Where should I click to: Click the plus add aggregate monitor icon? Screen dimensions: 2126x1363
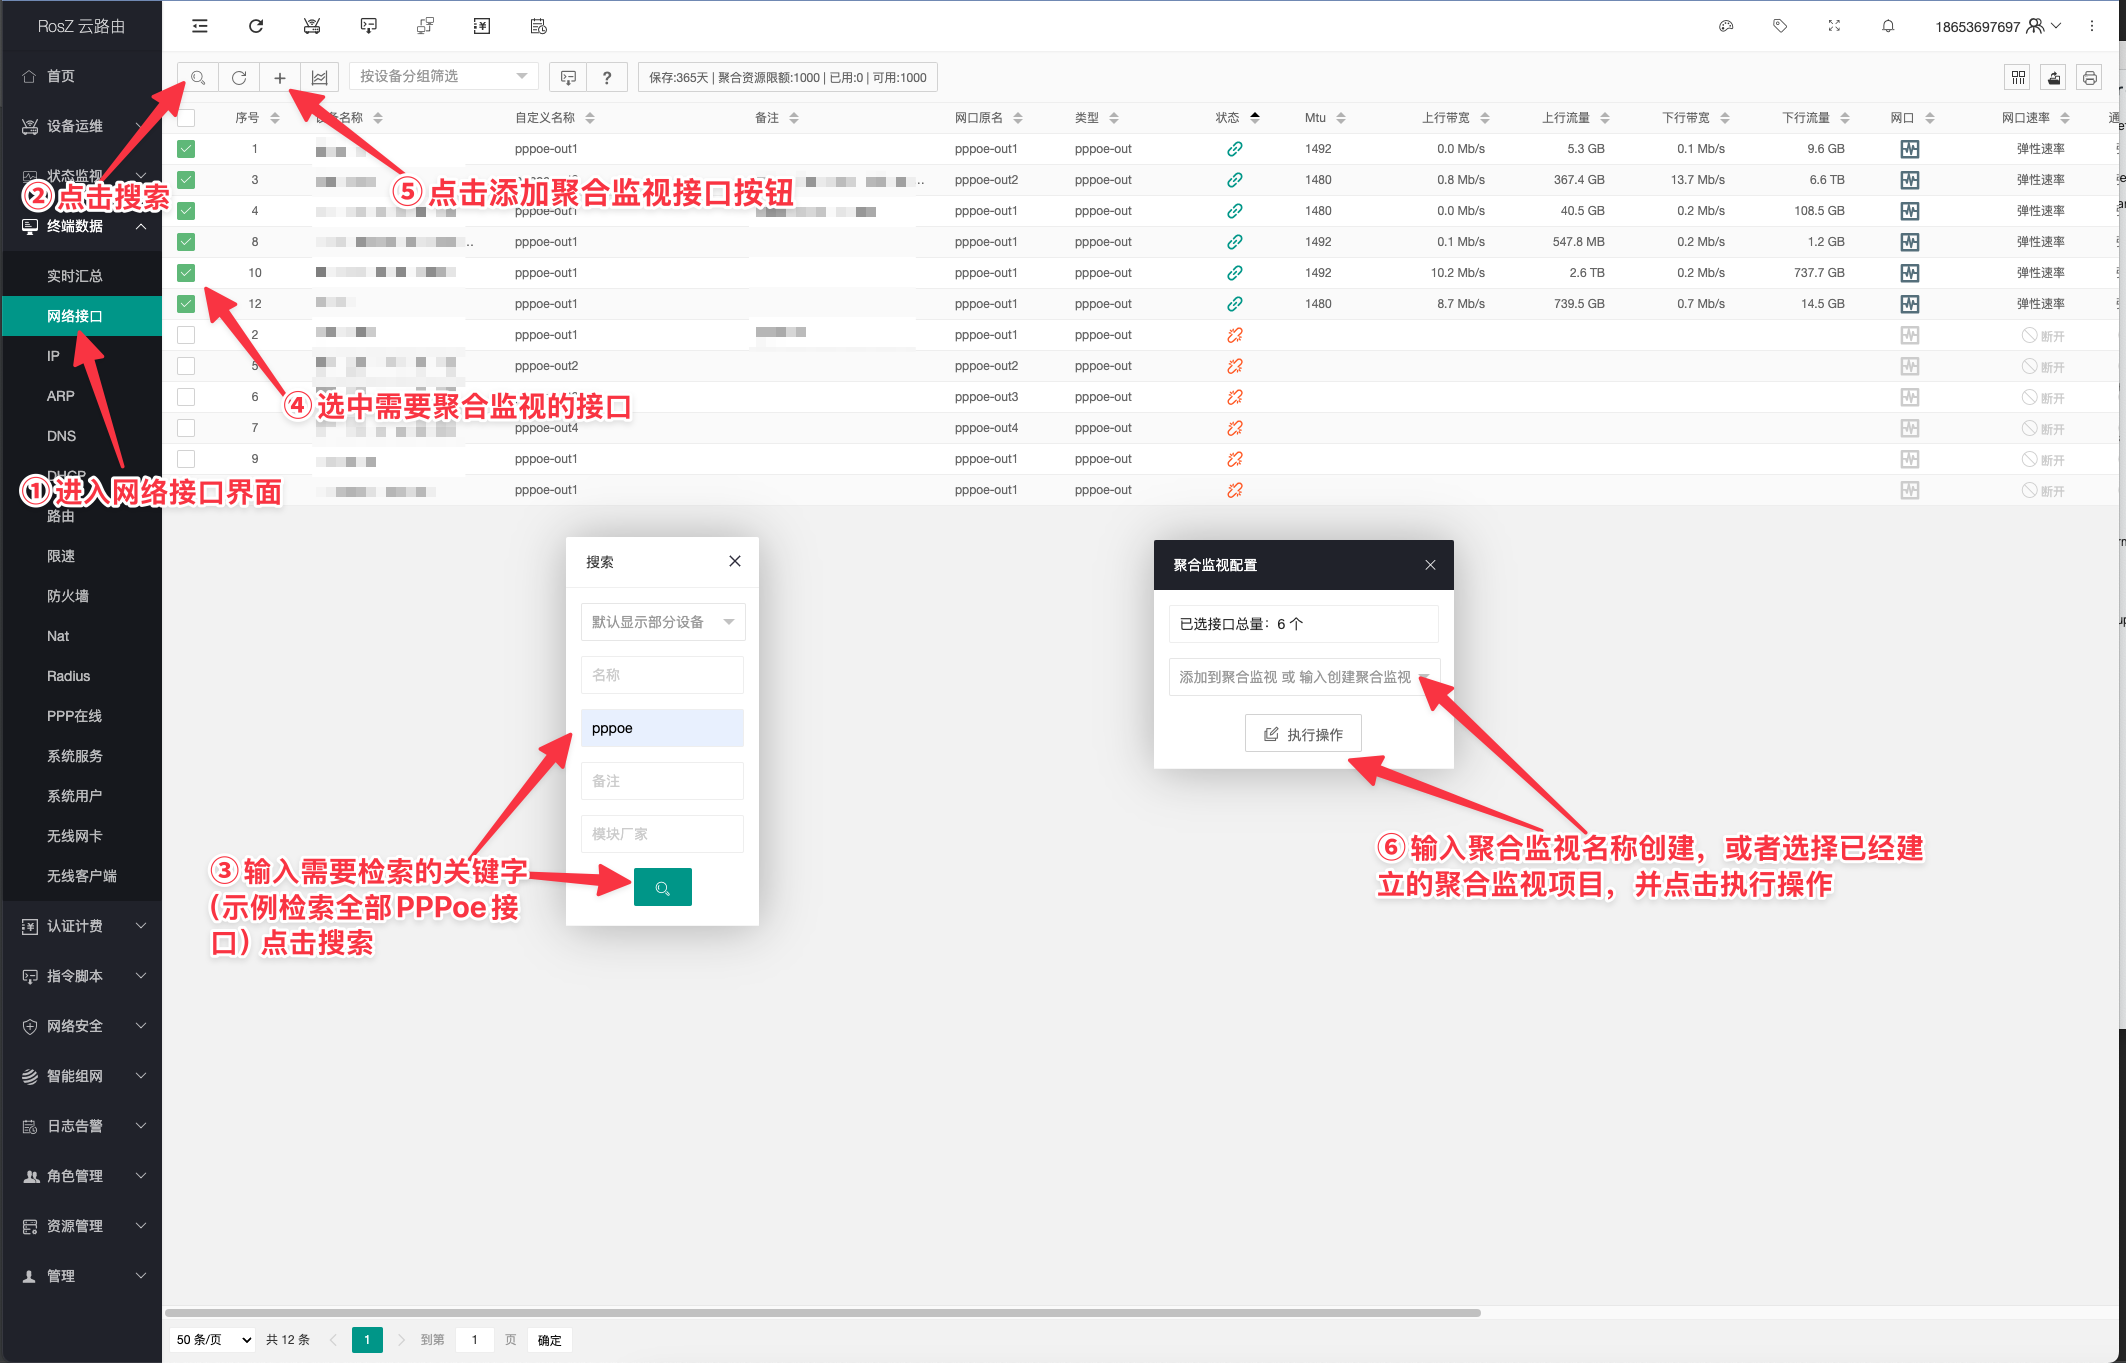coord(280,77)
